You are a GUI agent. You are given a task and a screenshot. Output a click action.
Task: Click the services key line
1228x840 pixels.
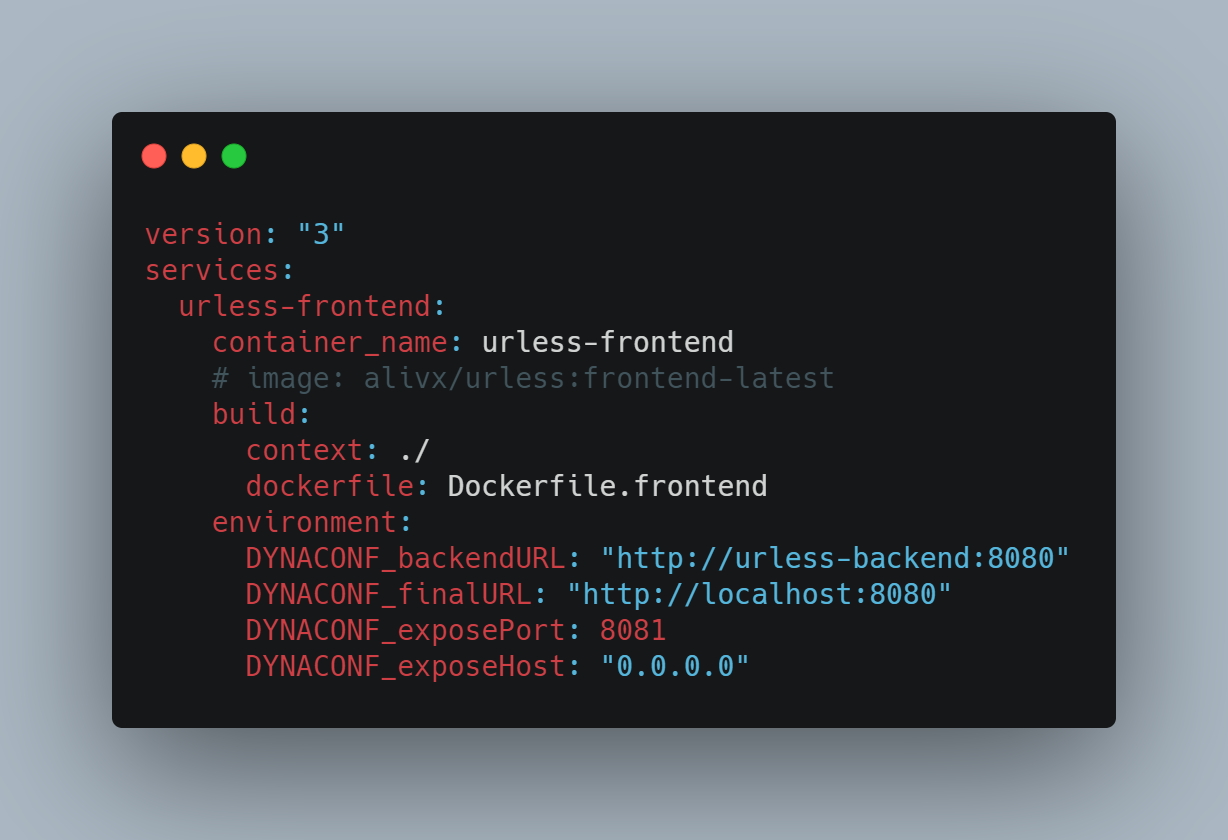220,270
